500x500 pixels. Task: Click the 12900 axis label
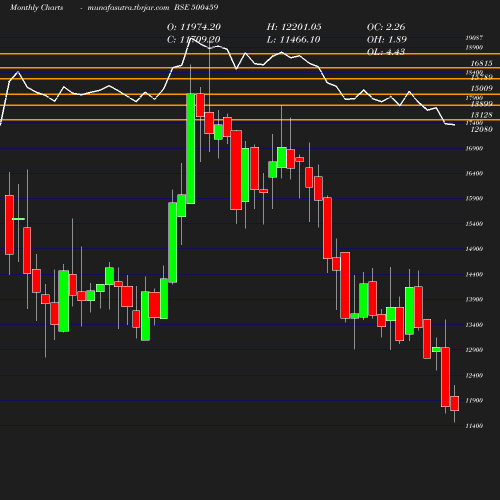coord(474,350)
